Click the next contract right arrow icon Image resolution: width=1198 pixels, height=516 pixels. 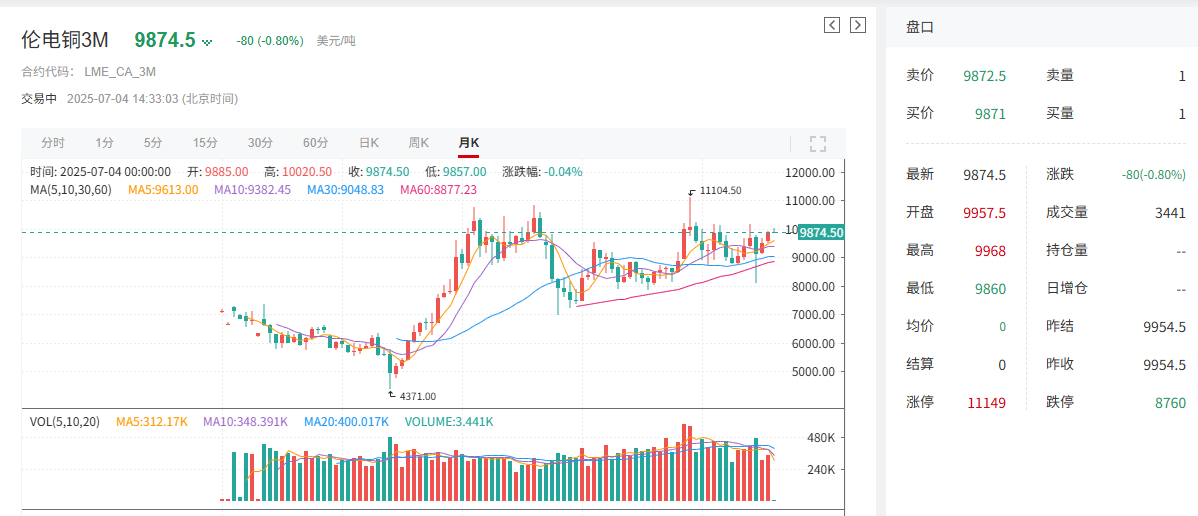[x=858, y=25]
